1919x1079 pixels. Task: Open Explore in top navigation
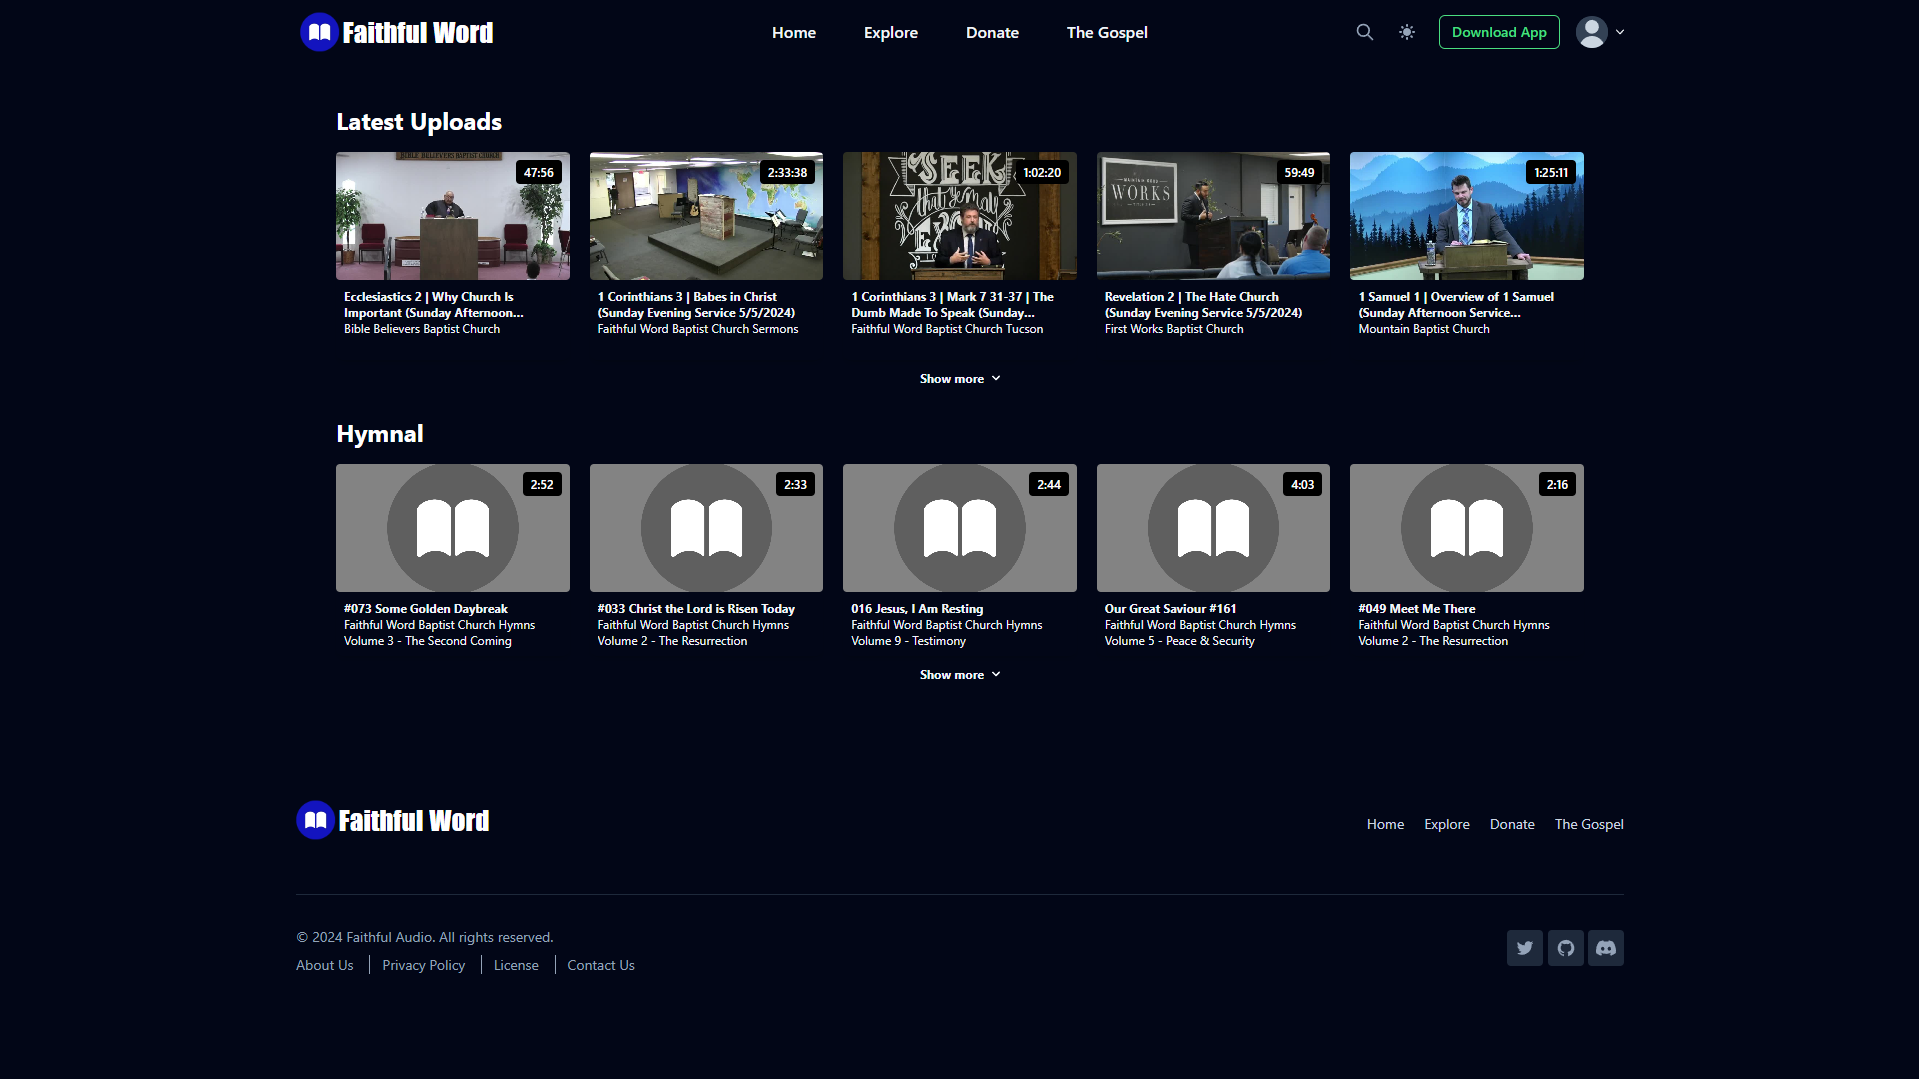[890, 32]
